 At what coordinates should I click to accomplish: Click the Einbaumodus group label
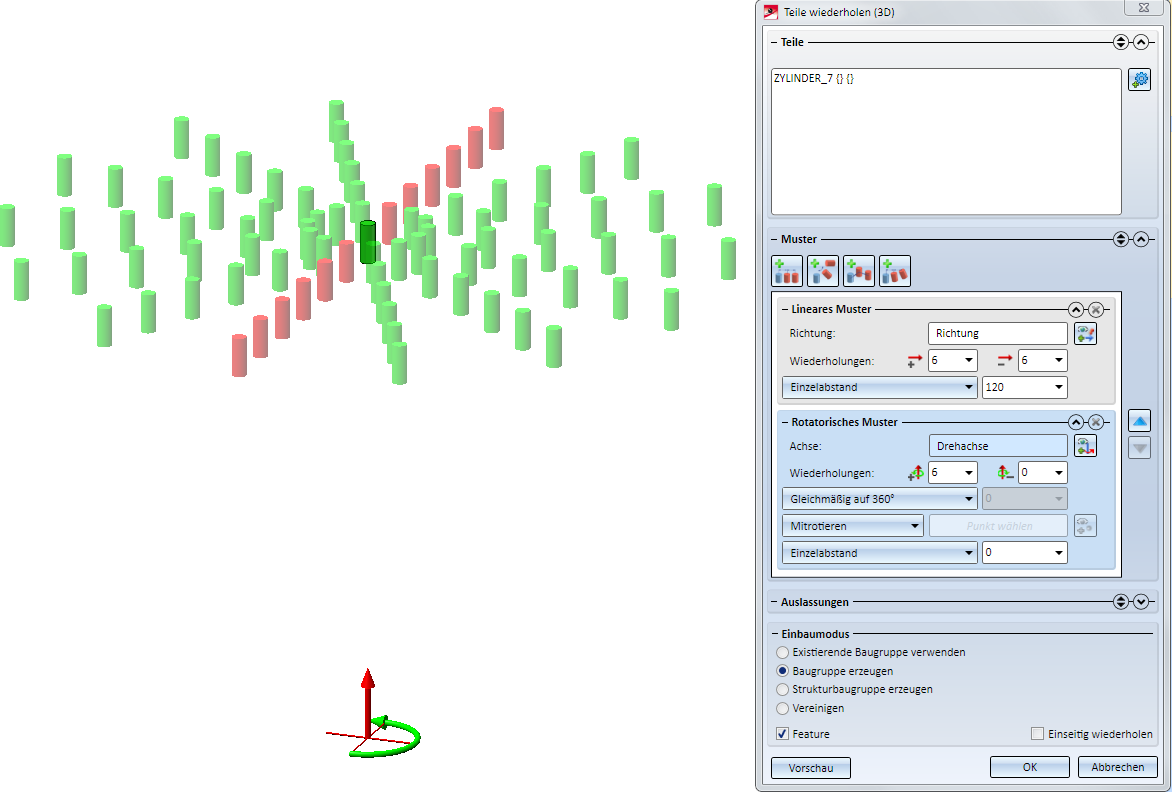pyautogui.click(x=815, y=634)
